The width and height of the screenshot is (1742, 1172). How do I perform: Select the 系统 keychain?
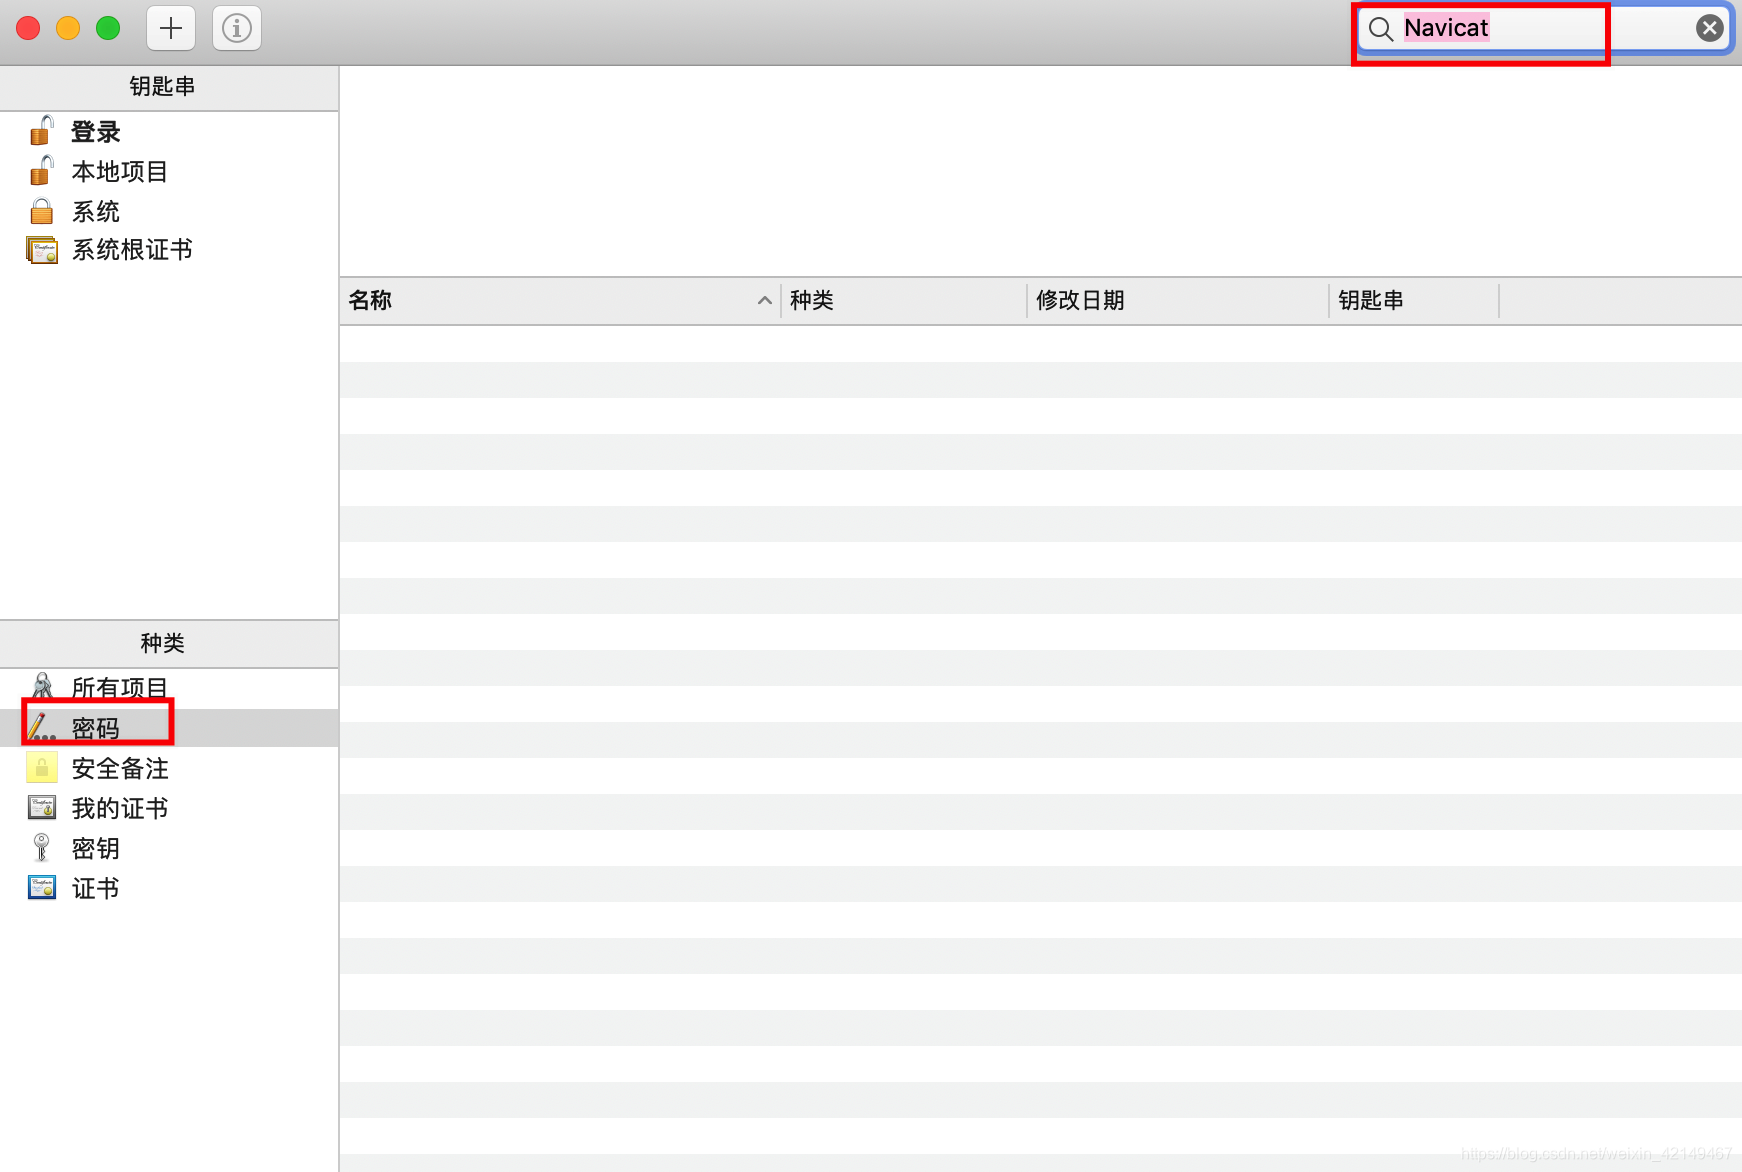[x=169, y=211]
